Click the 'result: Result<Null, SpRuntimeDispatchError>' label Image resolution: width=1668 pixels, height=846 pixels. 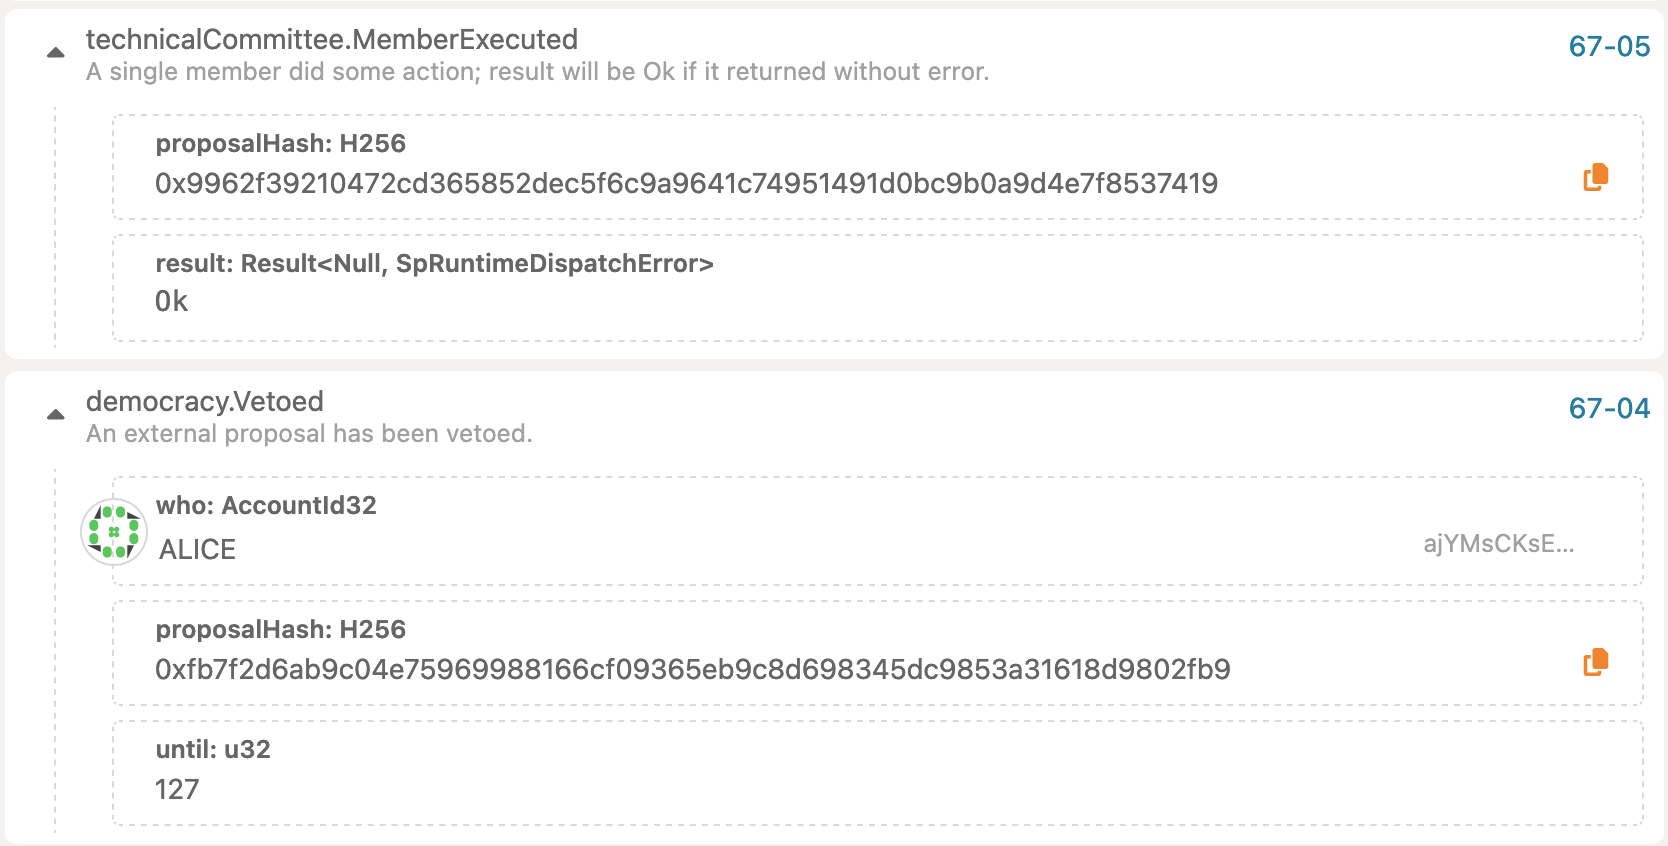(434, 264)
